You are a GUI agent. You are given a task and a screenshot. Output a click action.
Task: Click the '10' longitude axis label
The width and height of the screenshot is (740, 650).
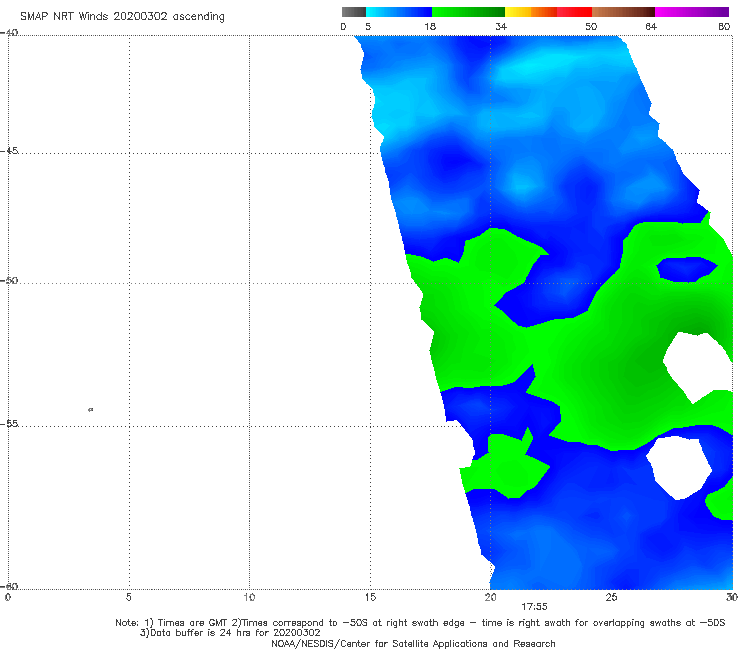click(x=249, y=598)
